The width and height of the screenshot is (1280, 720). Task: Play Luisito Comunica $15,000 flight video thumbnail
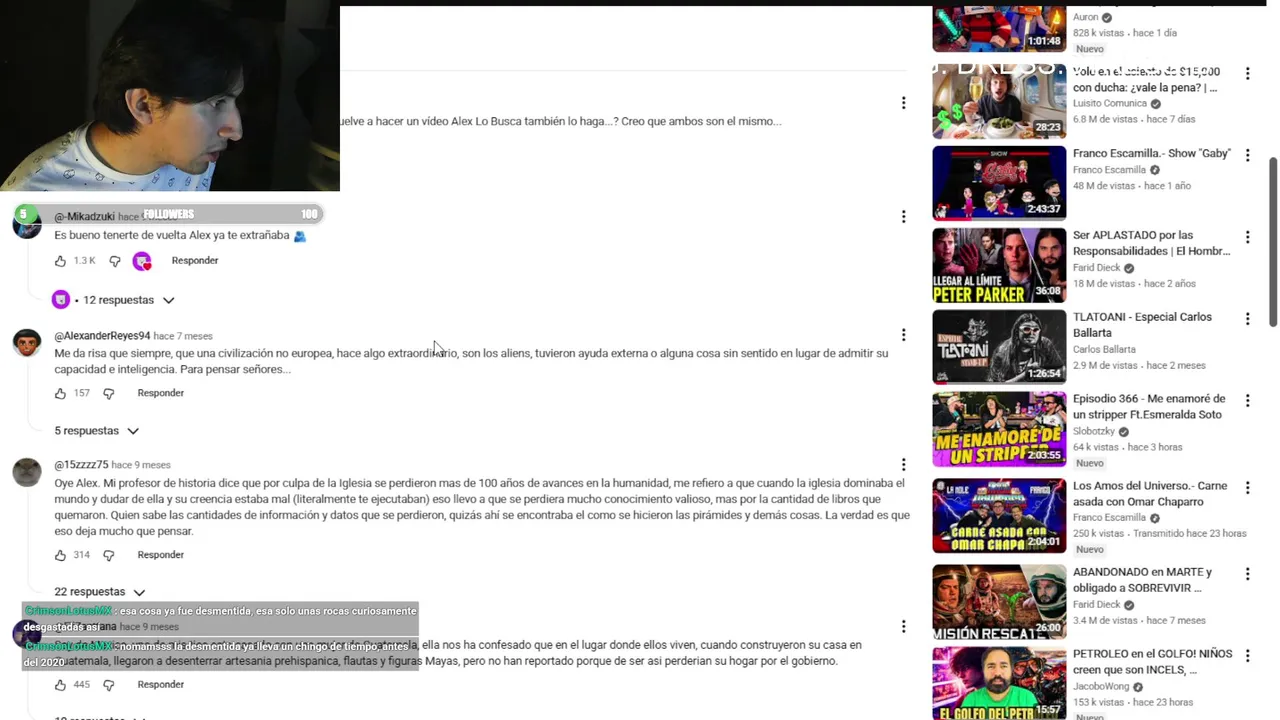tap(999, 101)
